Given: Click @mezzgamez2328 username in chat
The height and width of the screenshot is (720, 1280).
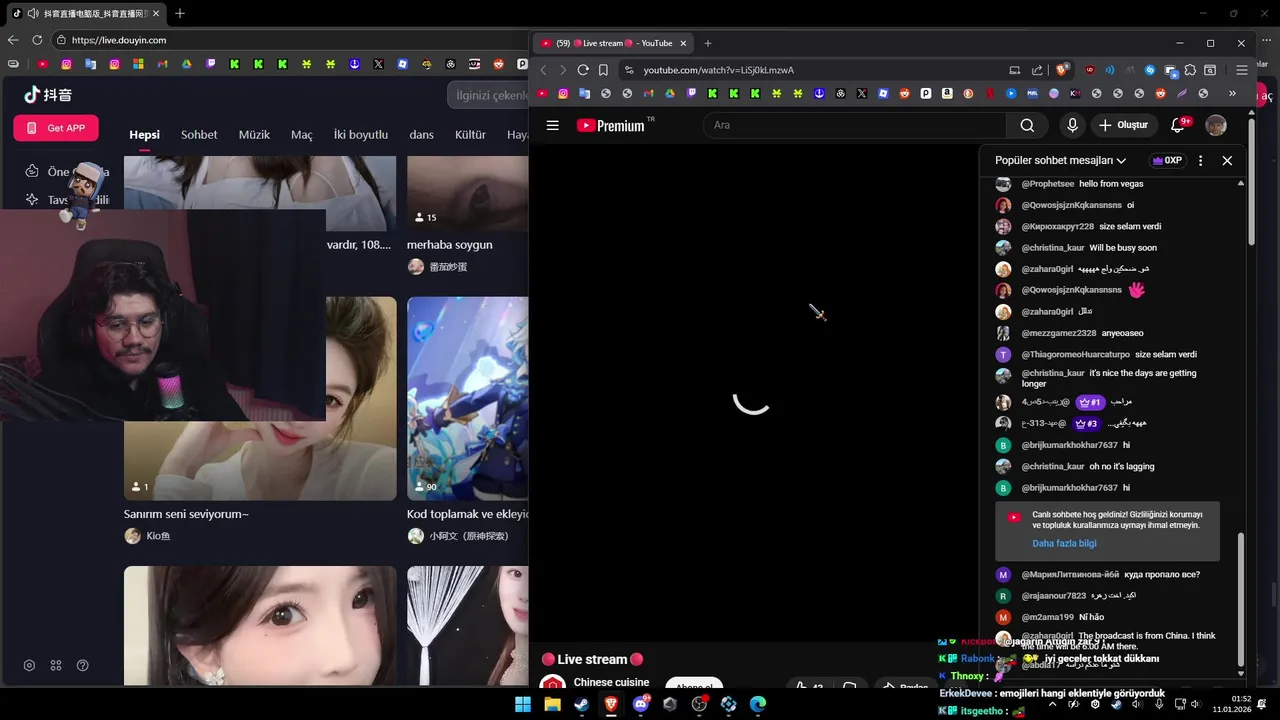Looking at the screenshot, I should tap(1059, 333).
